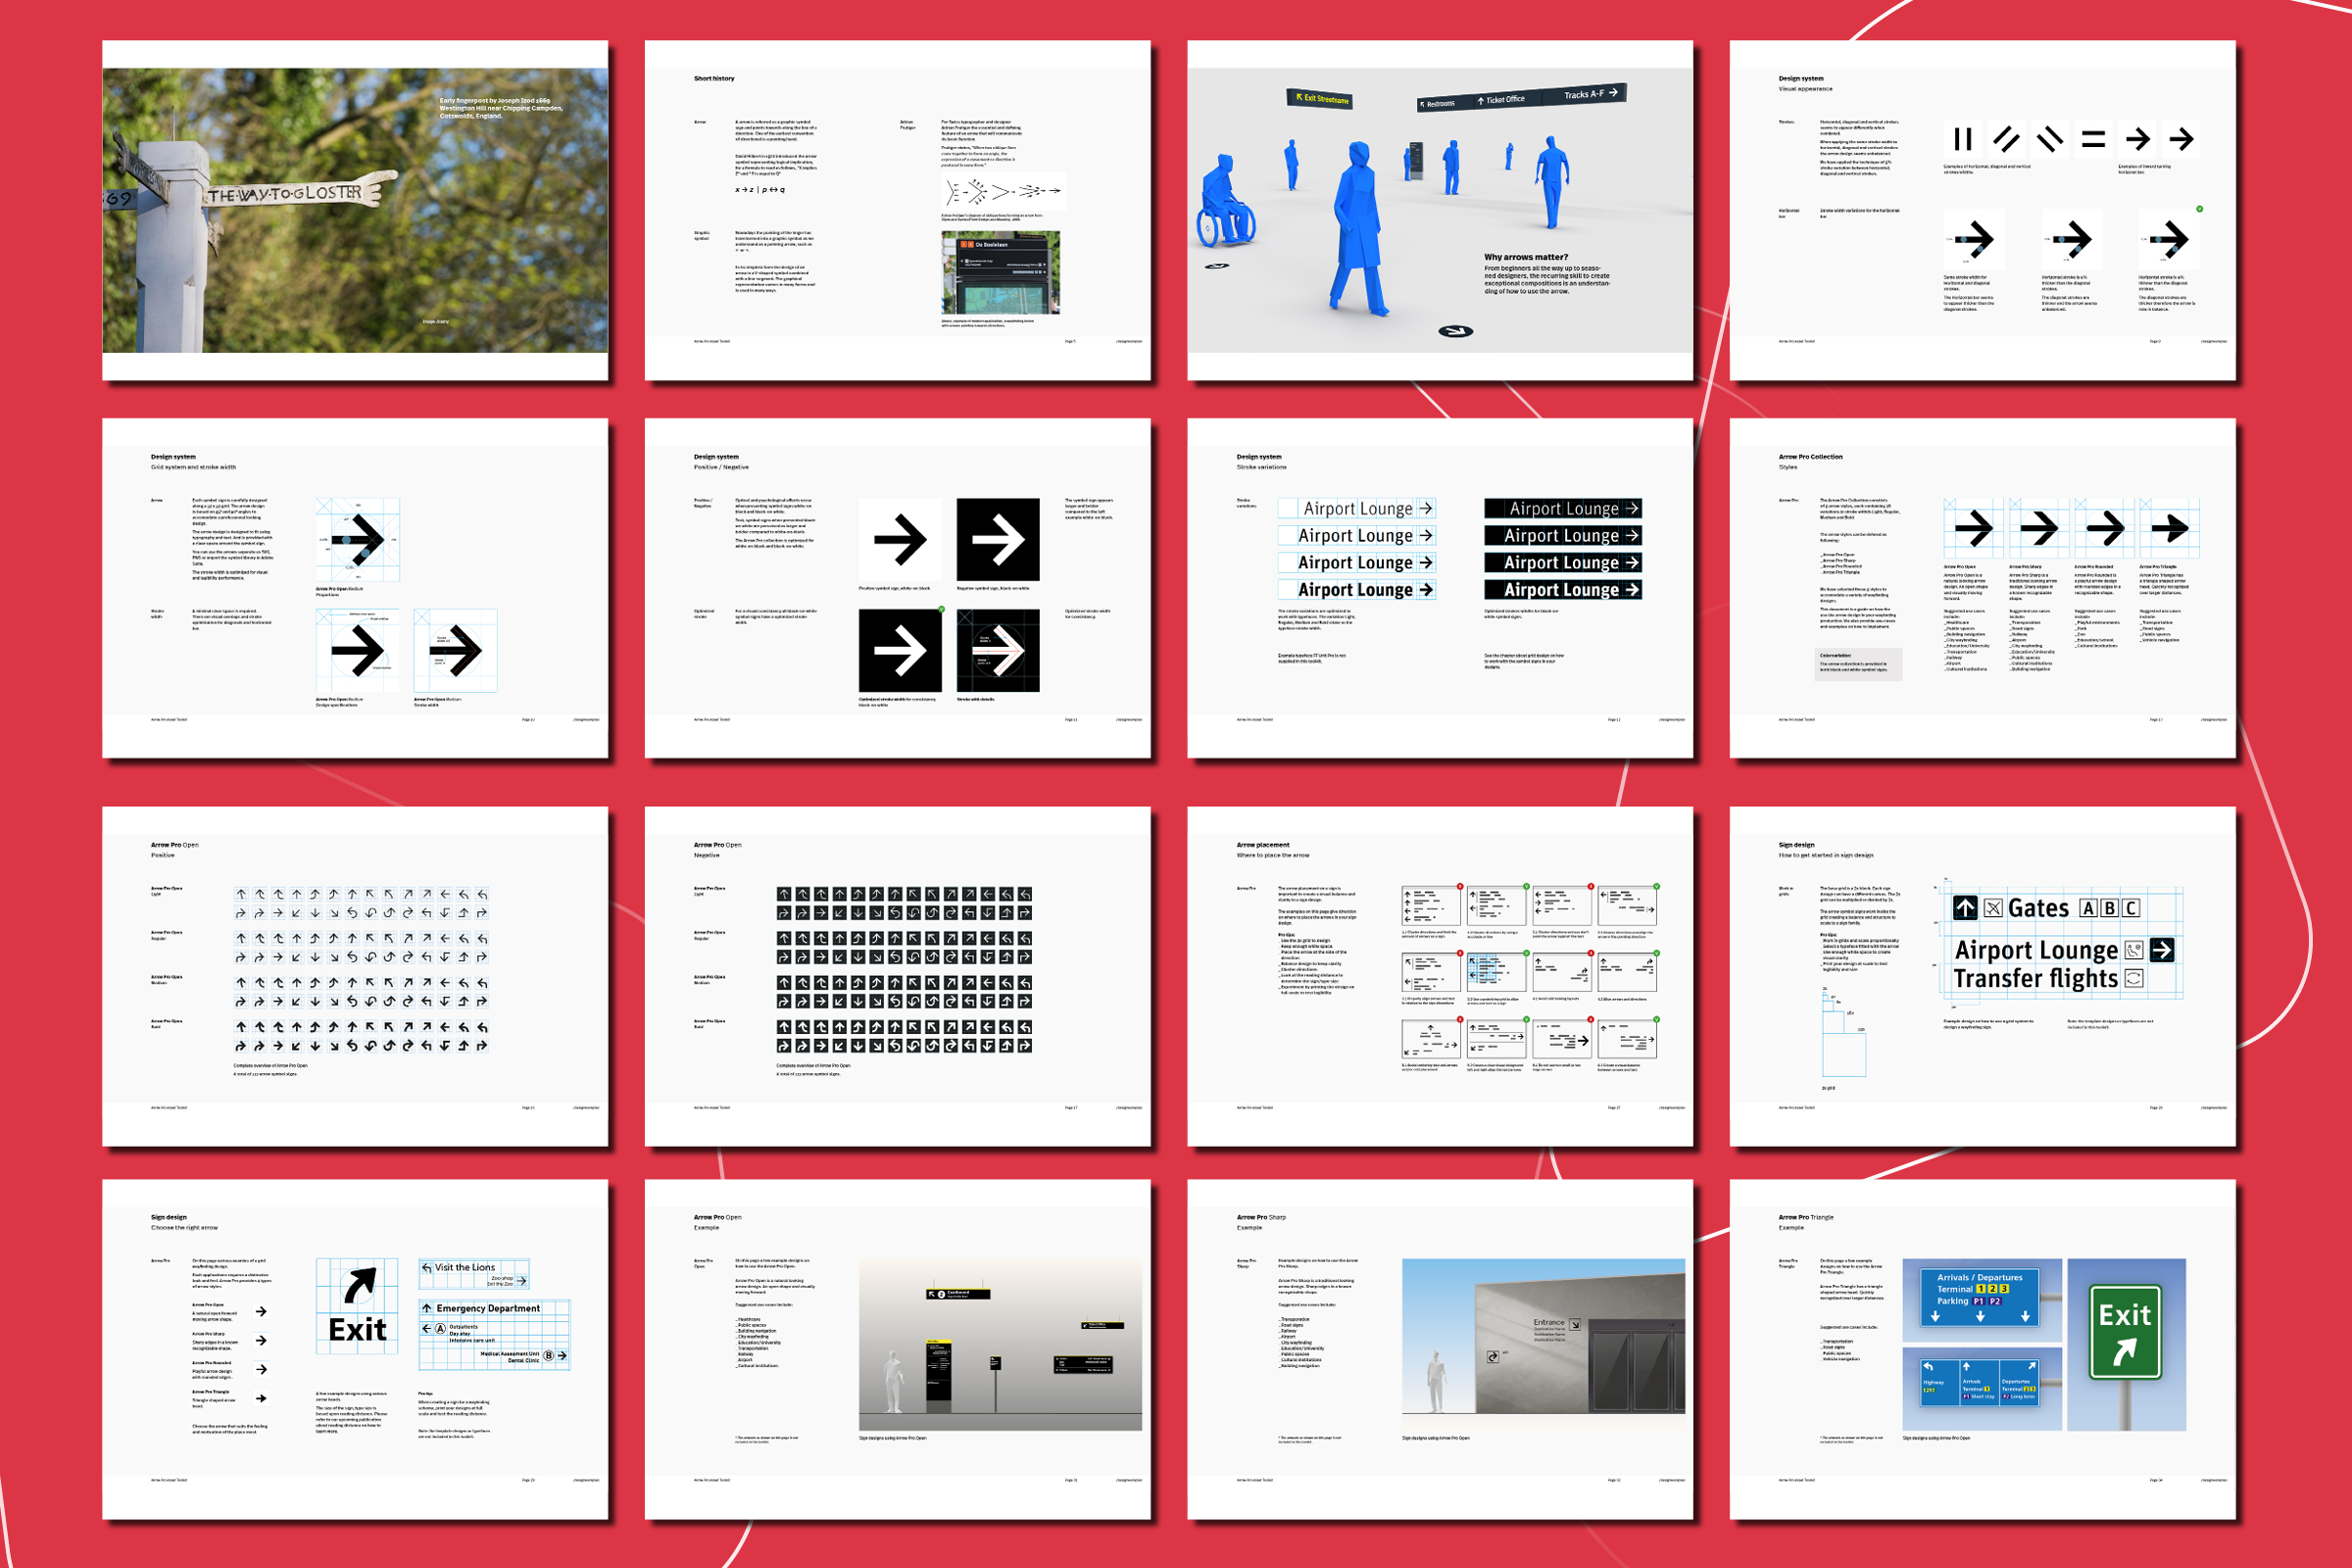Viewport: 2352px width, 1568px height.
Task: Open the Arrow Pro Triangle Example page
Action: tap(1982, 1349)
